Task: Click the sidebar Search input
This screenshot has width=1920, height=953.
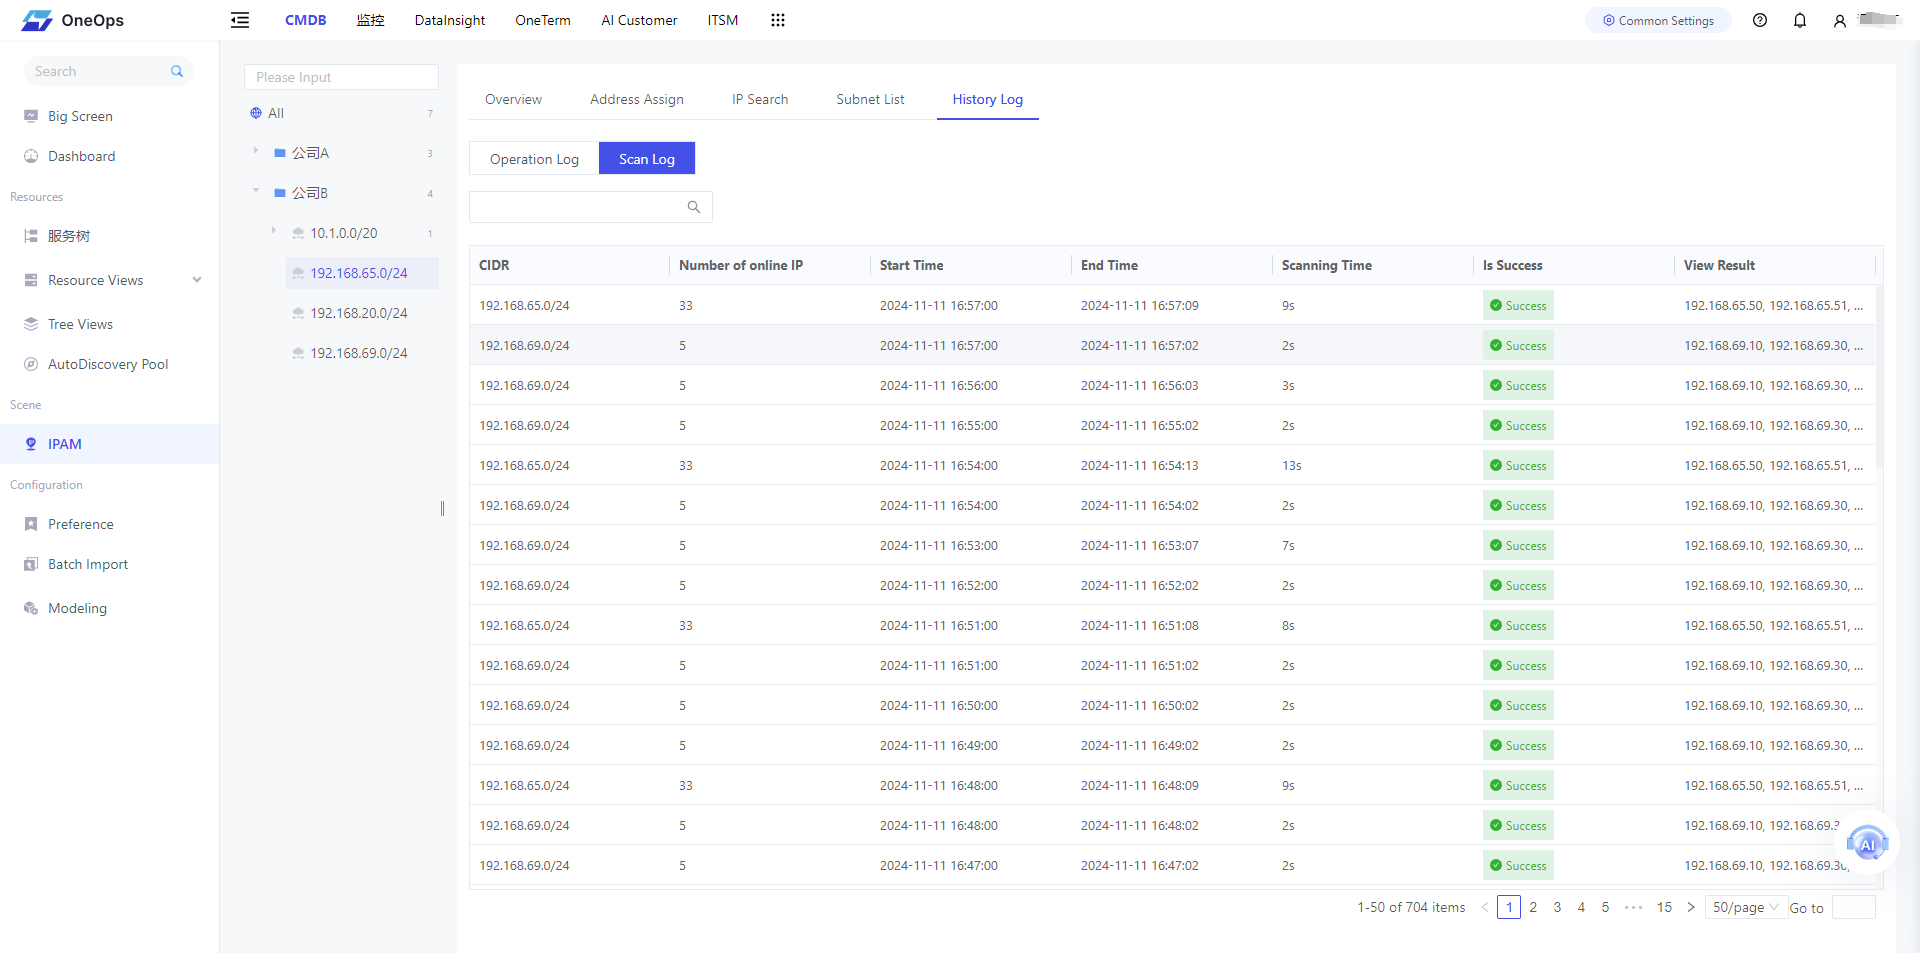Action: pos(98,71)
